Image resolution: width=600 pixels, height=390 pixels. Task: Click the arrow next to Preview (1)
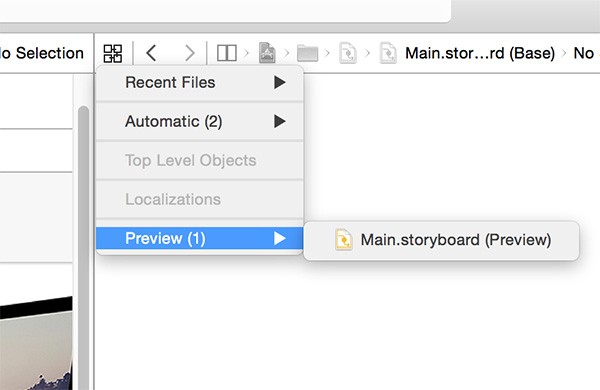pos(280,238)
